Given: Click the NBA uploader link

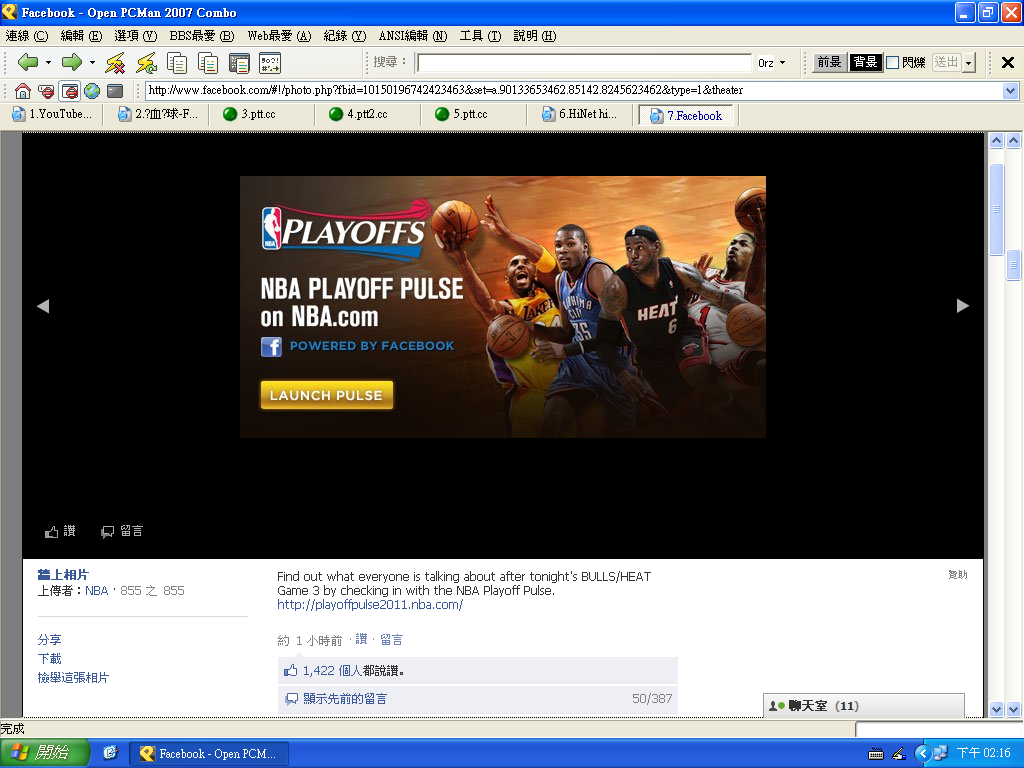Looking at the screenshot, I should point(97,591).
